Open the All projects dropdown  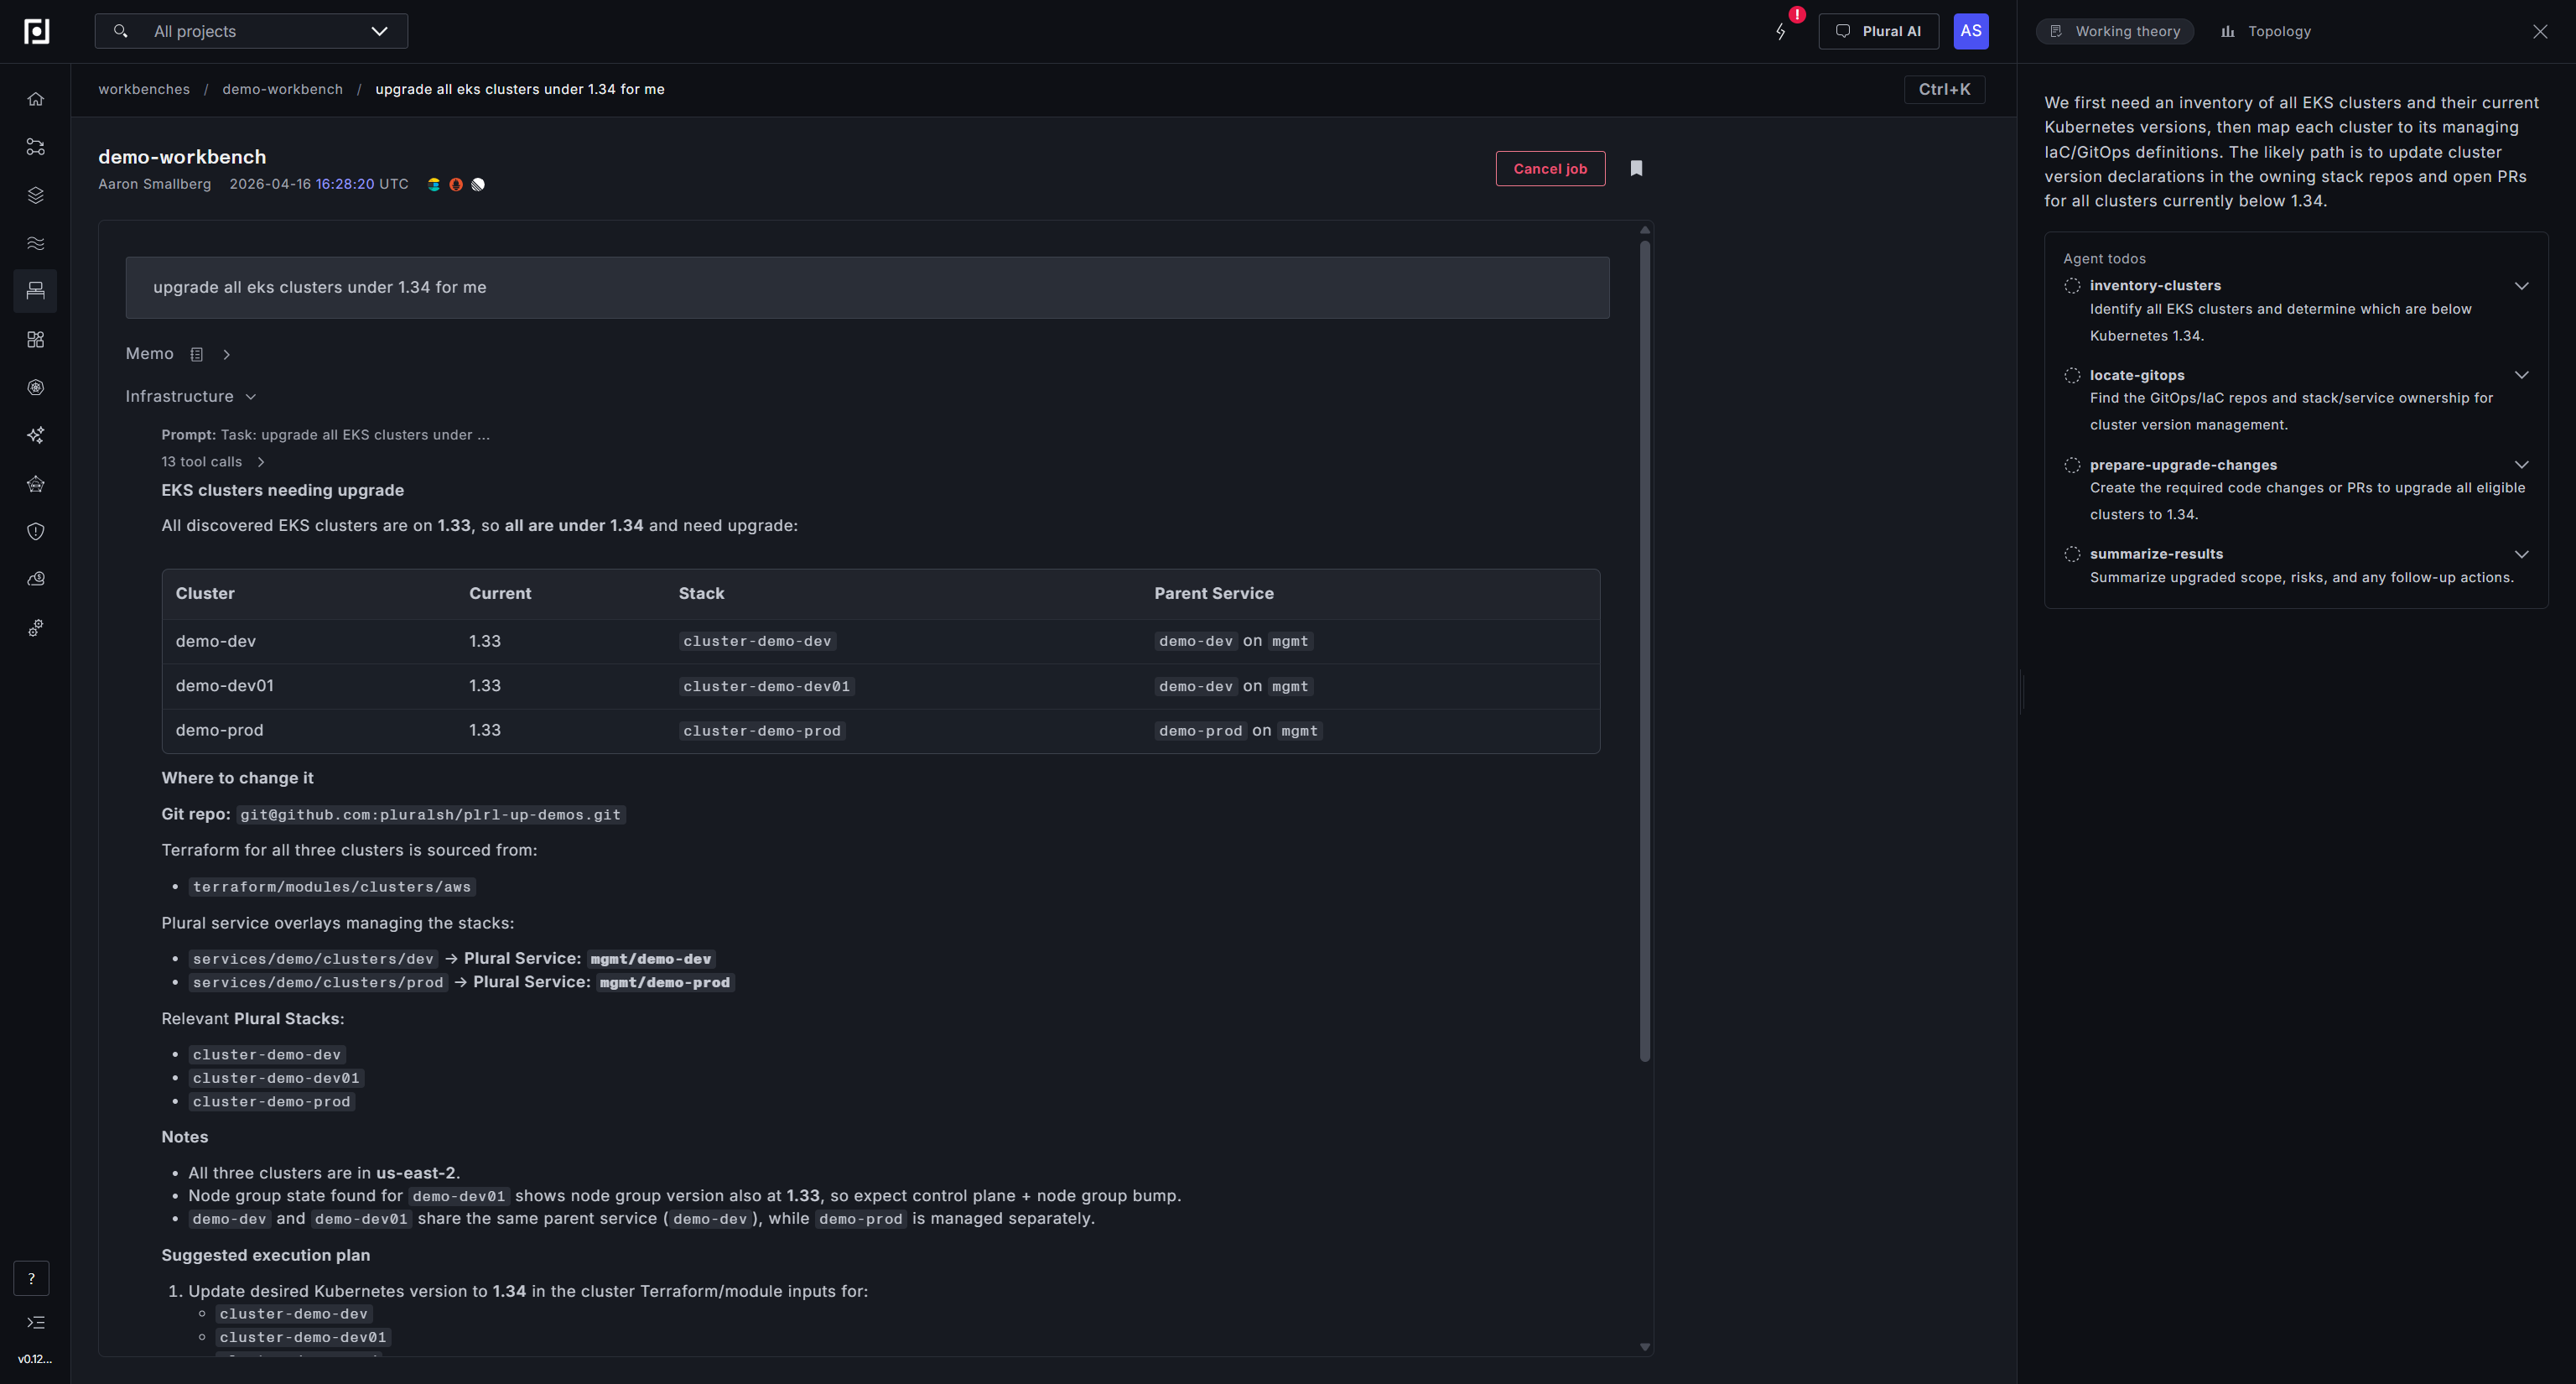point(251,31)
